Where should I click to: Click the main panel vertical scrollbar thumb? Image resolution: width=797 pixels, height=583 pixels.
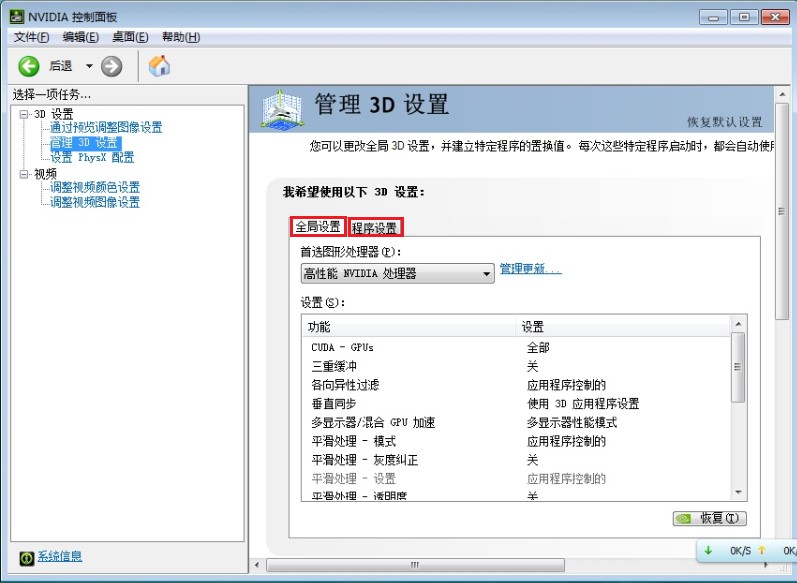782,211
